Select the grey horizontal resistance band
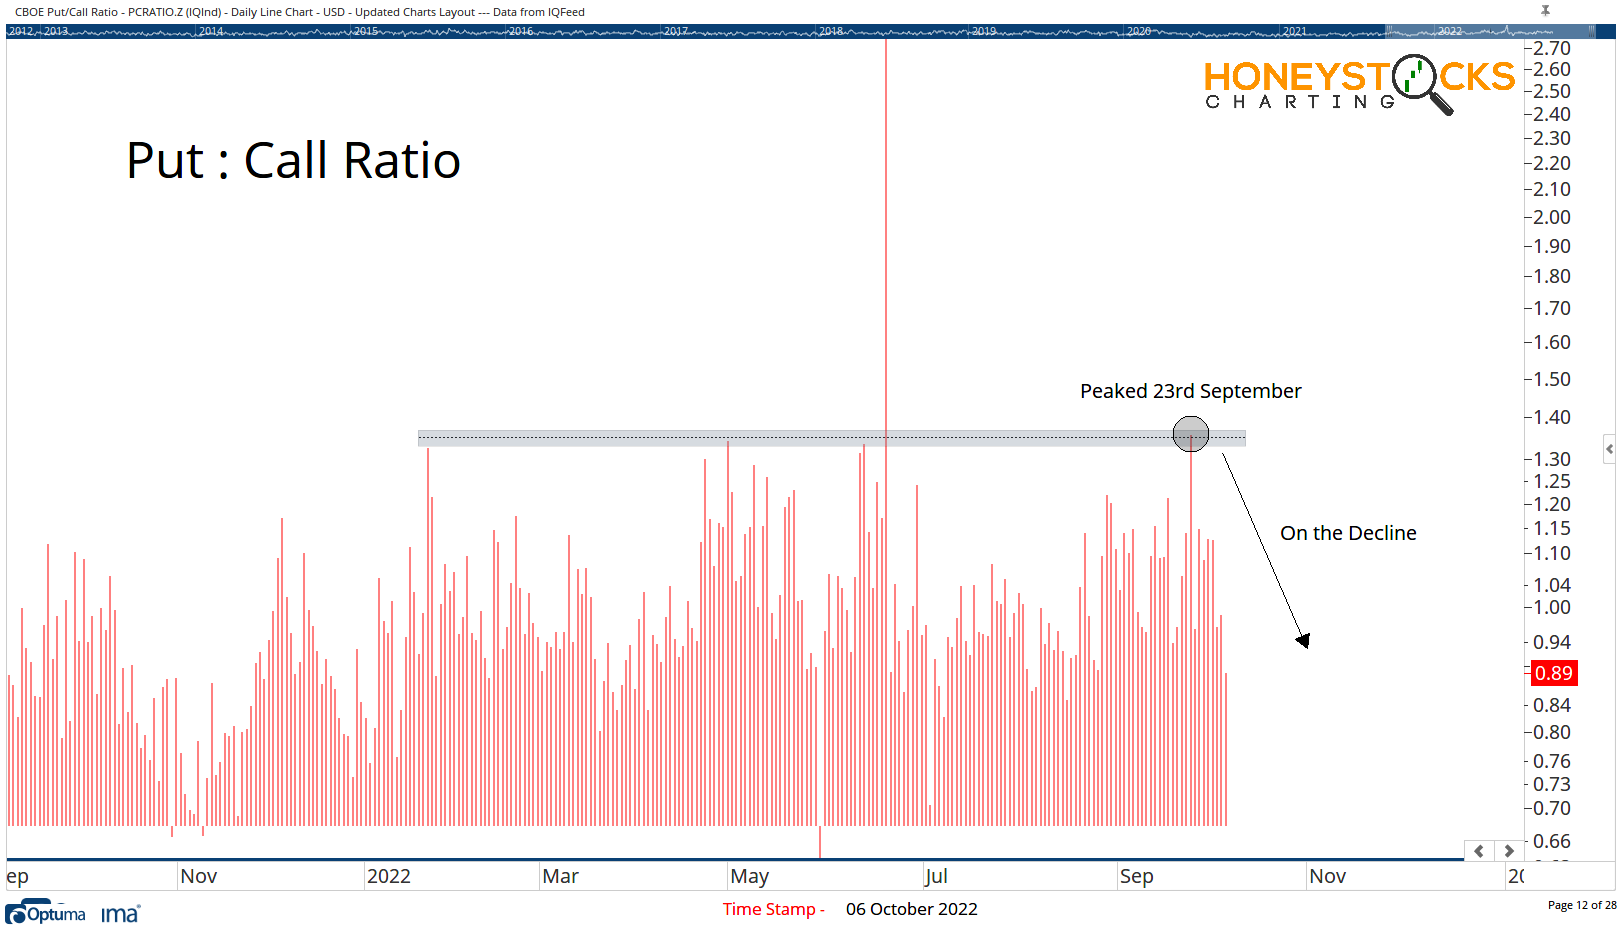1622x928 pixels. (832, 438)
